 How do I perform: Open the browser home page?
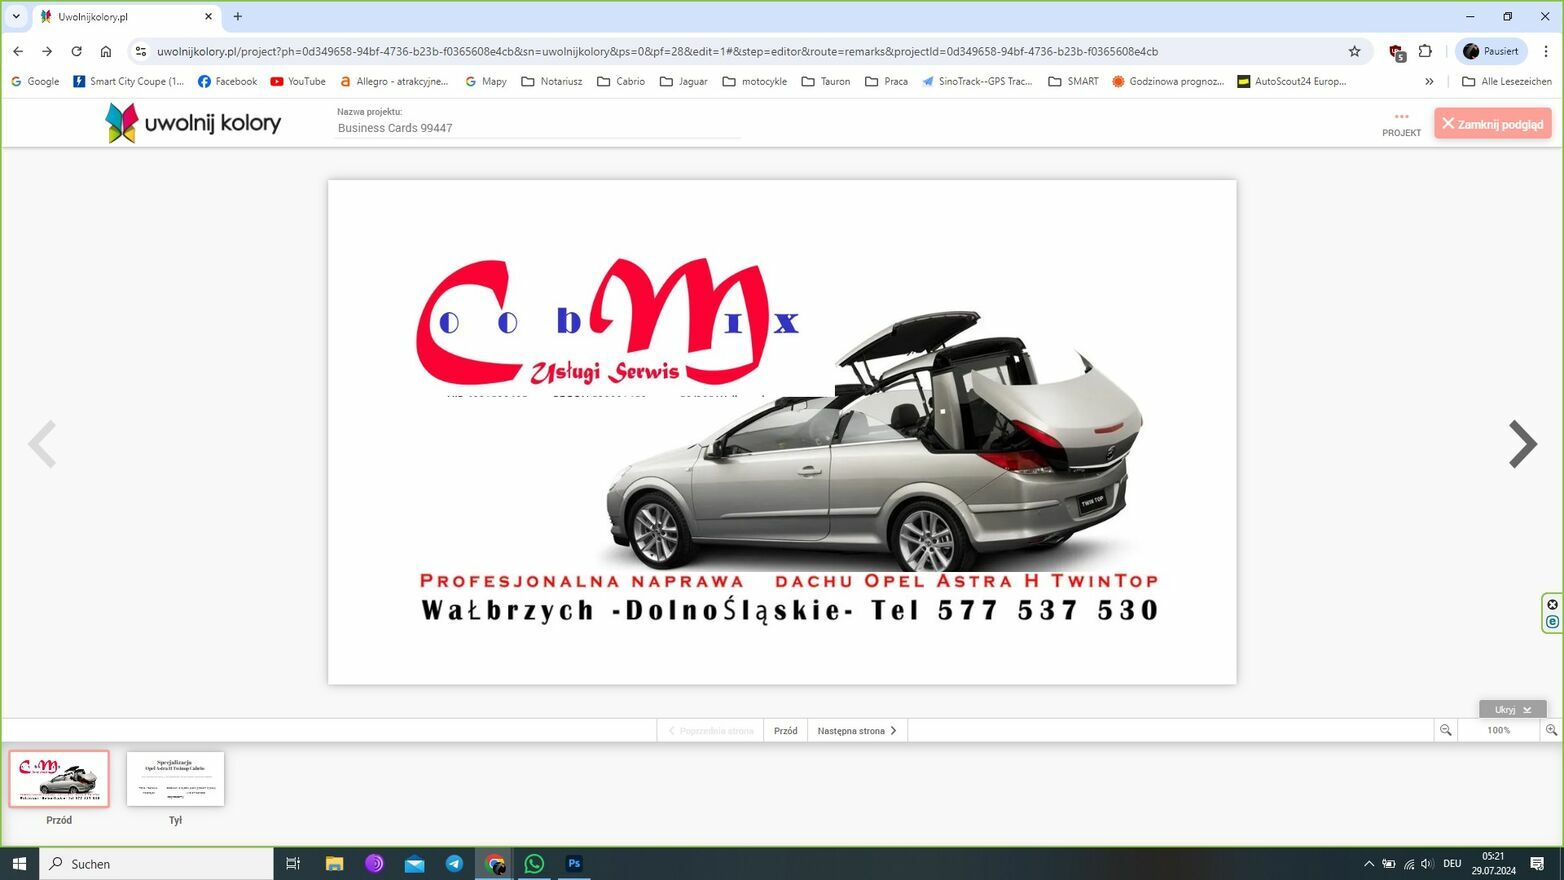tap(105, 51)
